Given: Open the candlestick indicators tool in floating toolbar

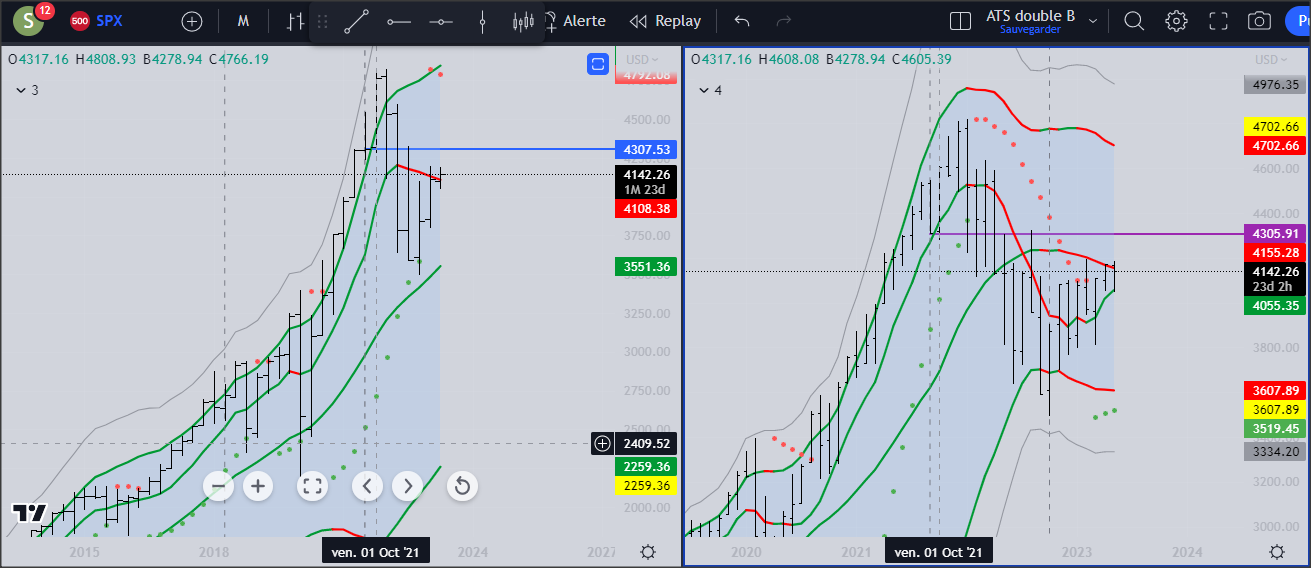Looking at the screenshot, I should (x=523, y=21).
